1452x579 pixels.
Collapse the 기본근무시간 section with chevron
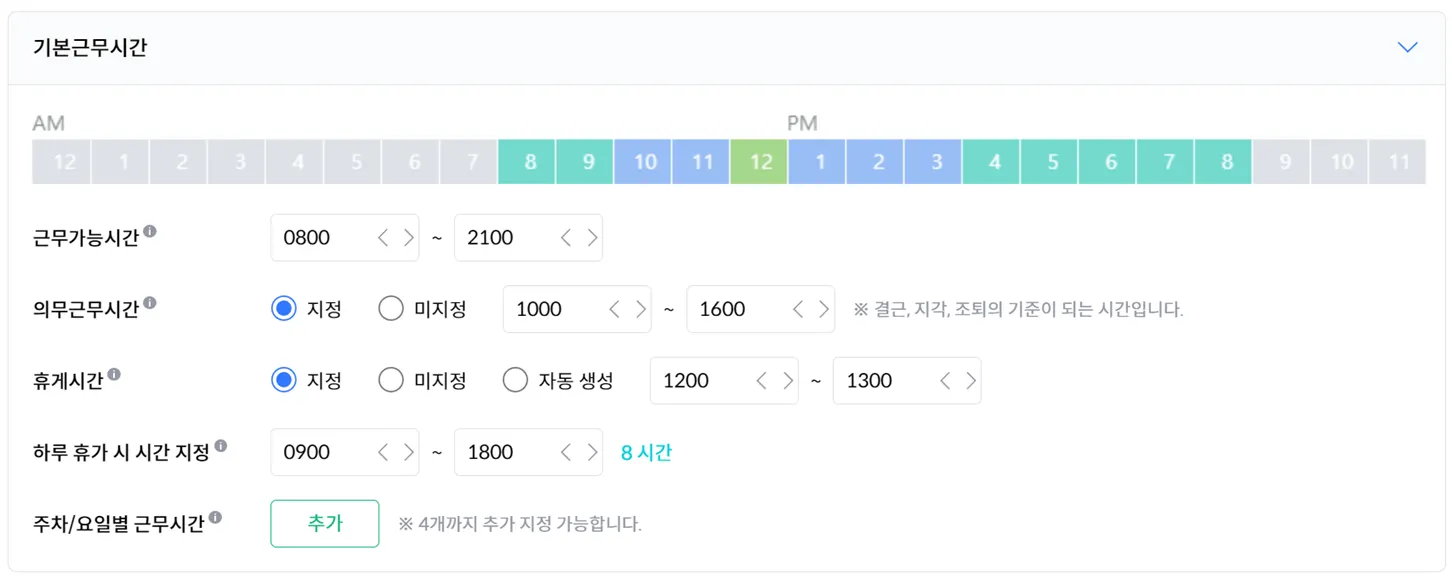(1407, 48)
